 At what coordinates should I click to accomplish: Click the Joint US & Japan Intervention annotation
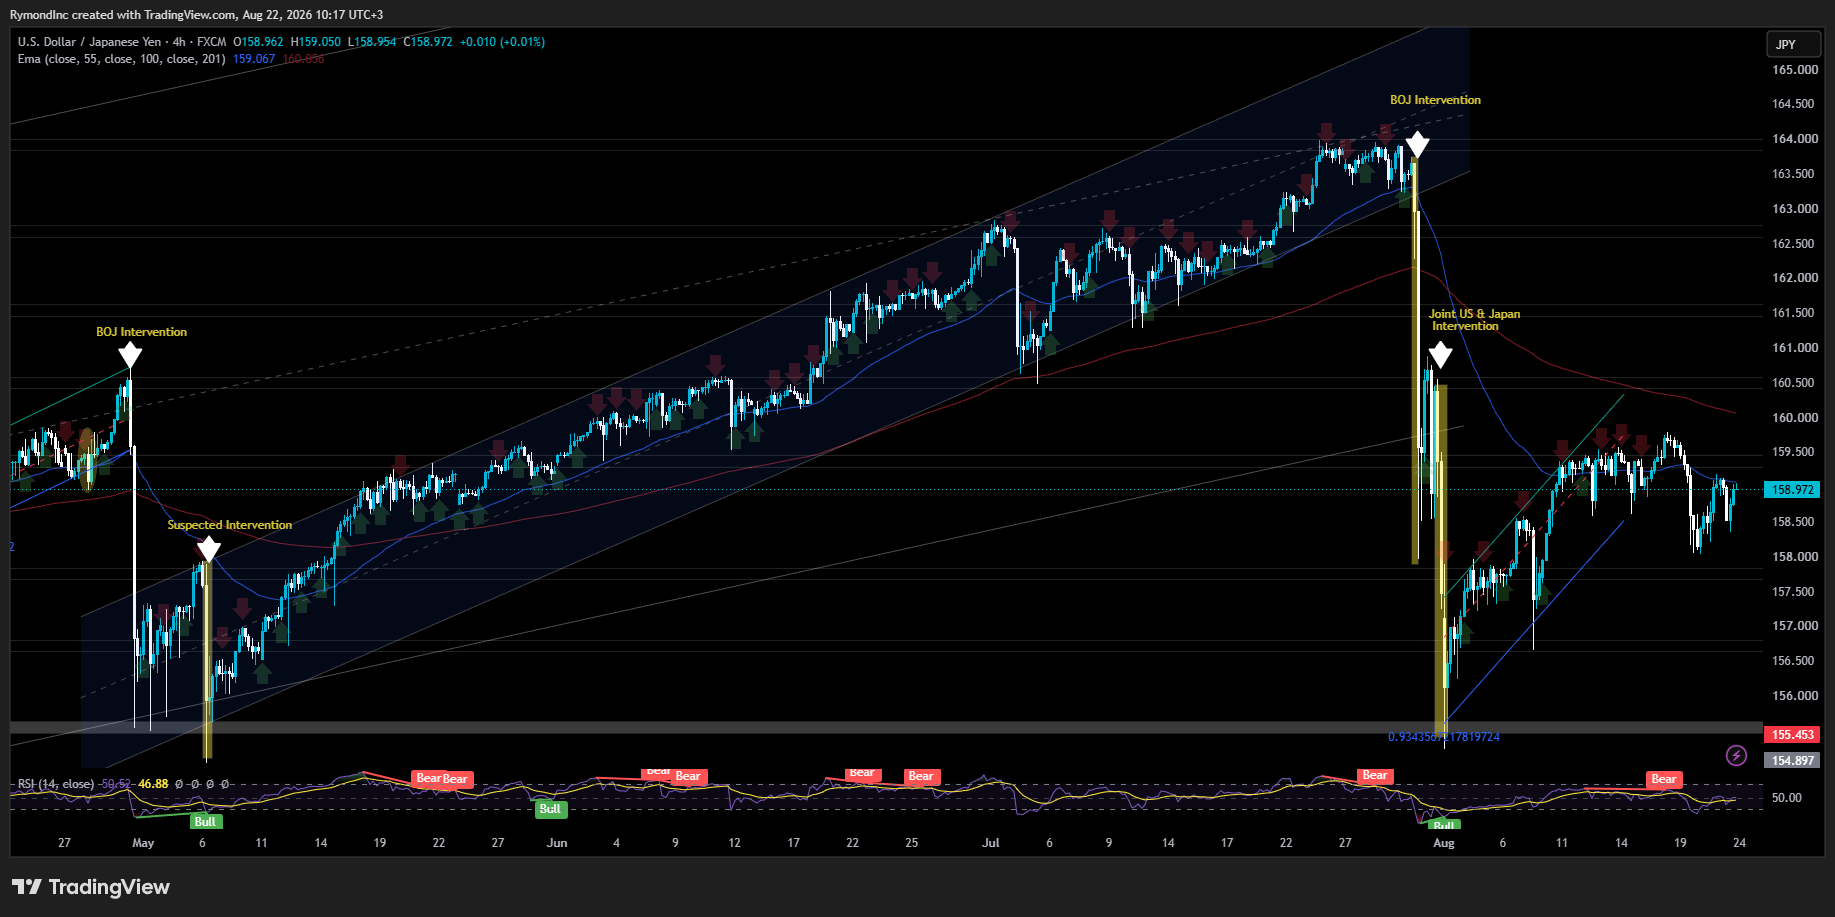click(x=1474, y=320)
